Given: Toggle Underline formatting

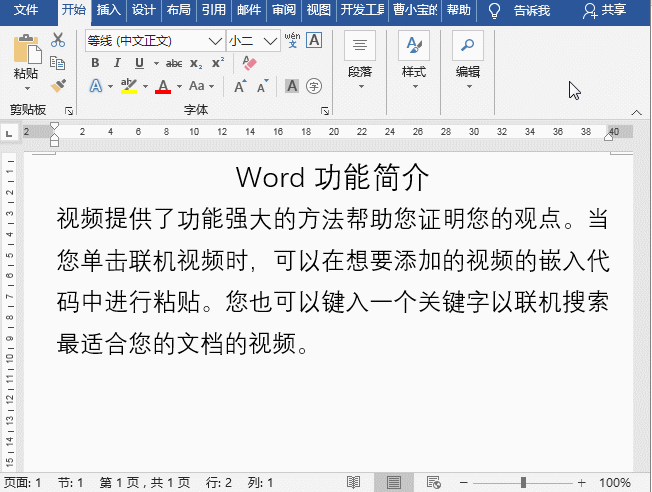Looking at the screenshot, I should [139, 63].
